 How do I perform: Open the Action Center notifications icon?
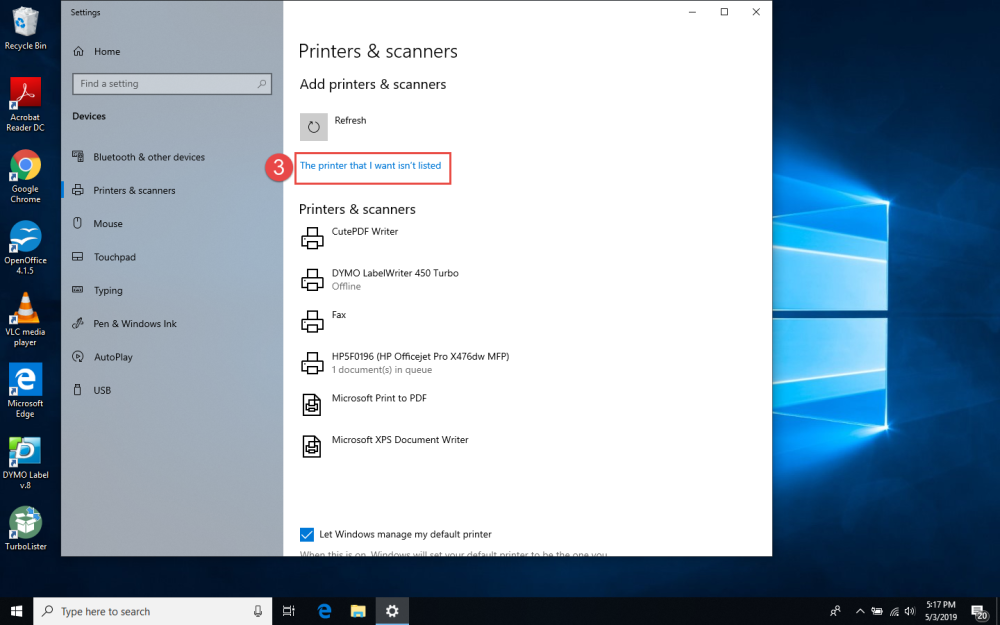pyautogui.click(x=980, y=612)
